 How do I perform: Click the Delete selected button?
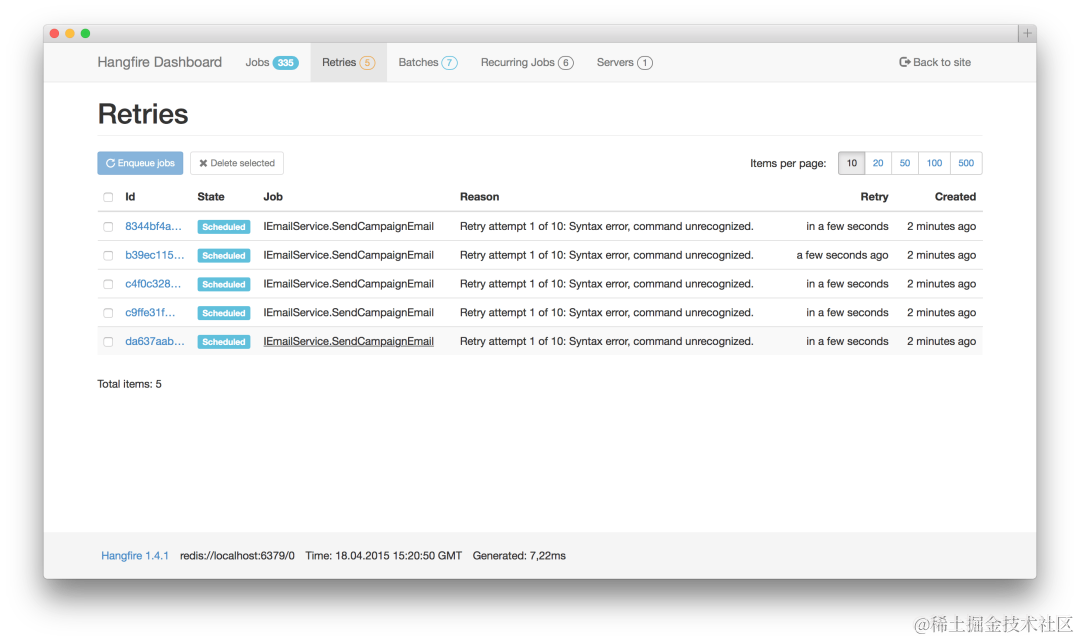pos(237,163)
